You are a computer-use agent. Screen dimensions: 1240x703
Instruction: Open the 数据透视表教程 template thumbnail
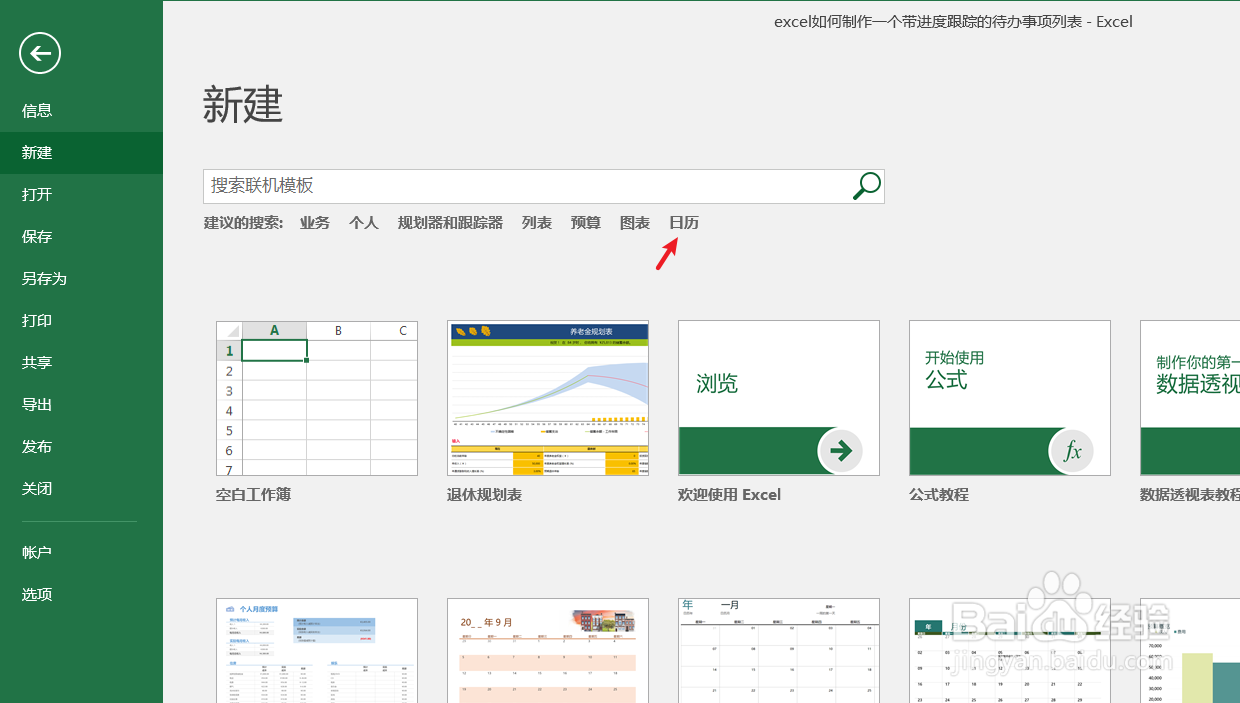tap(1190, 398)
